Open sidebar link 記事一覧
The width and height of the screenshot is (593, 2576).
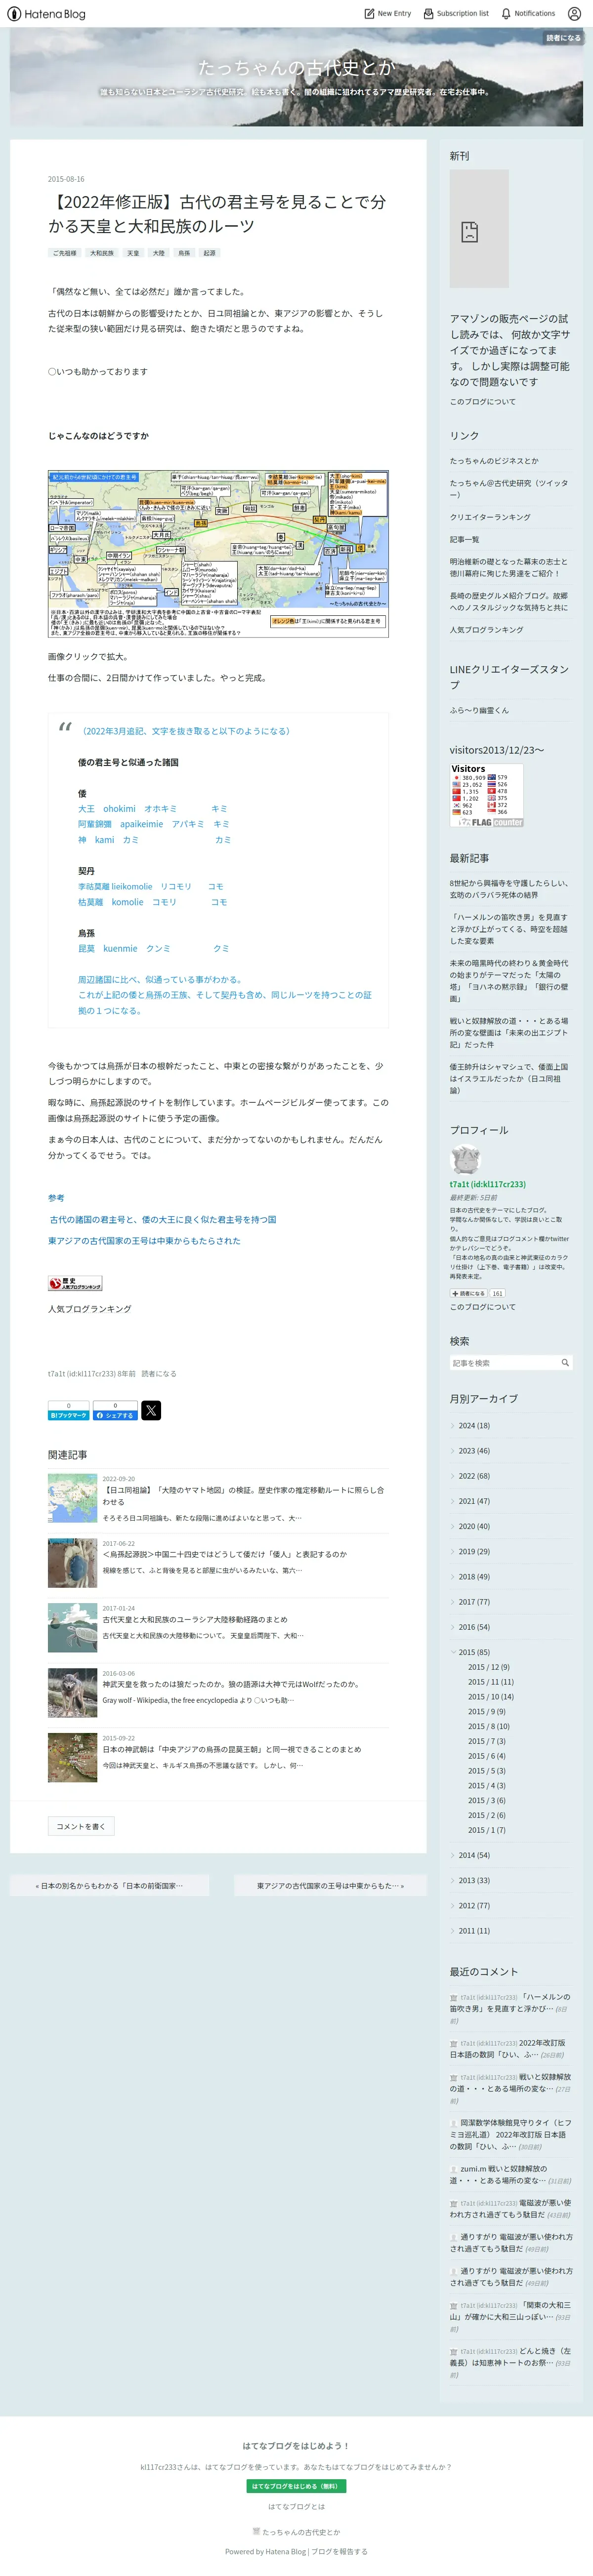(x=464, y=539)
